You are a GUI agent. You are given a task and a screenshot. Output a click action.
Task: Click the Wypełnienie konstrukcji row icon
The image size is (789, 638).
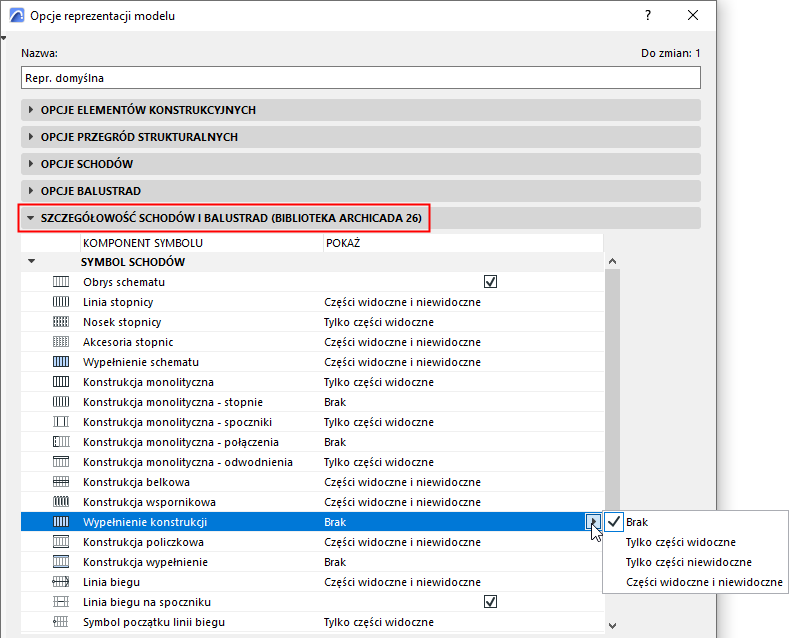click(x=61, y=522)
